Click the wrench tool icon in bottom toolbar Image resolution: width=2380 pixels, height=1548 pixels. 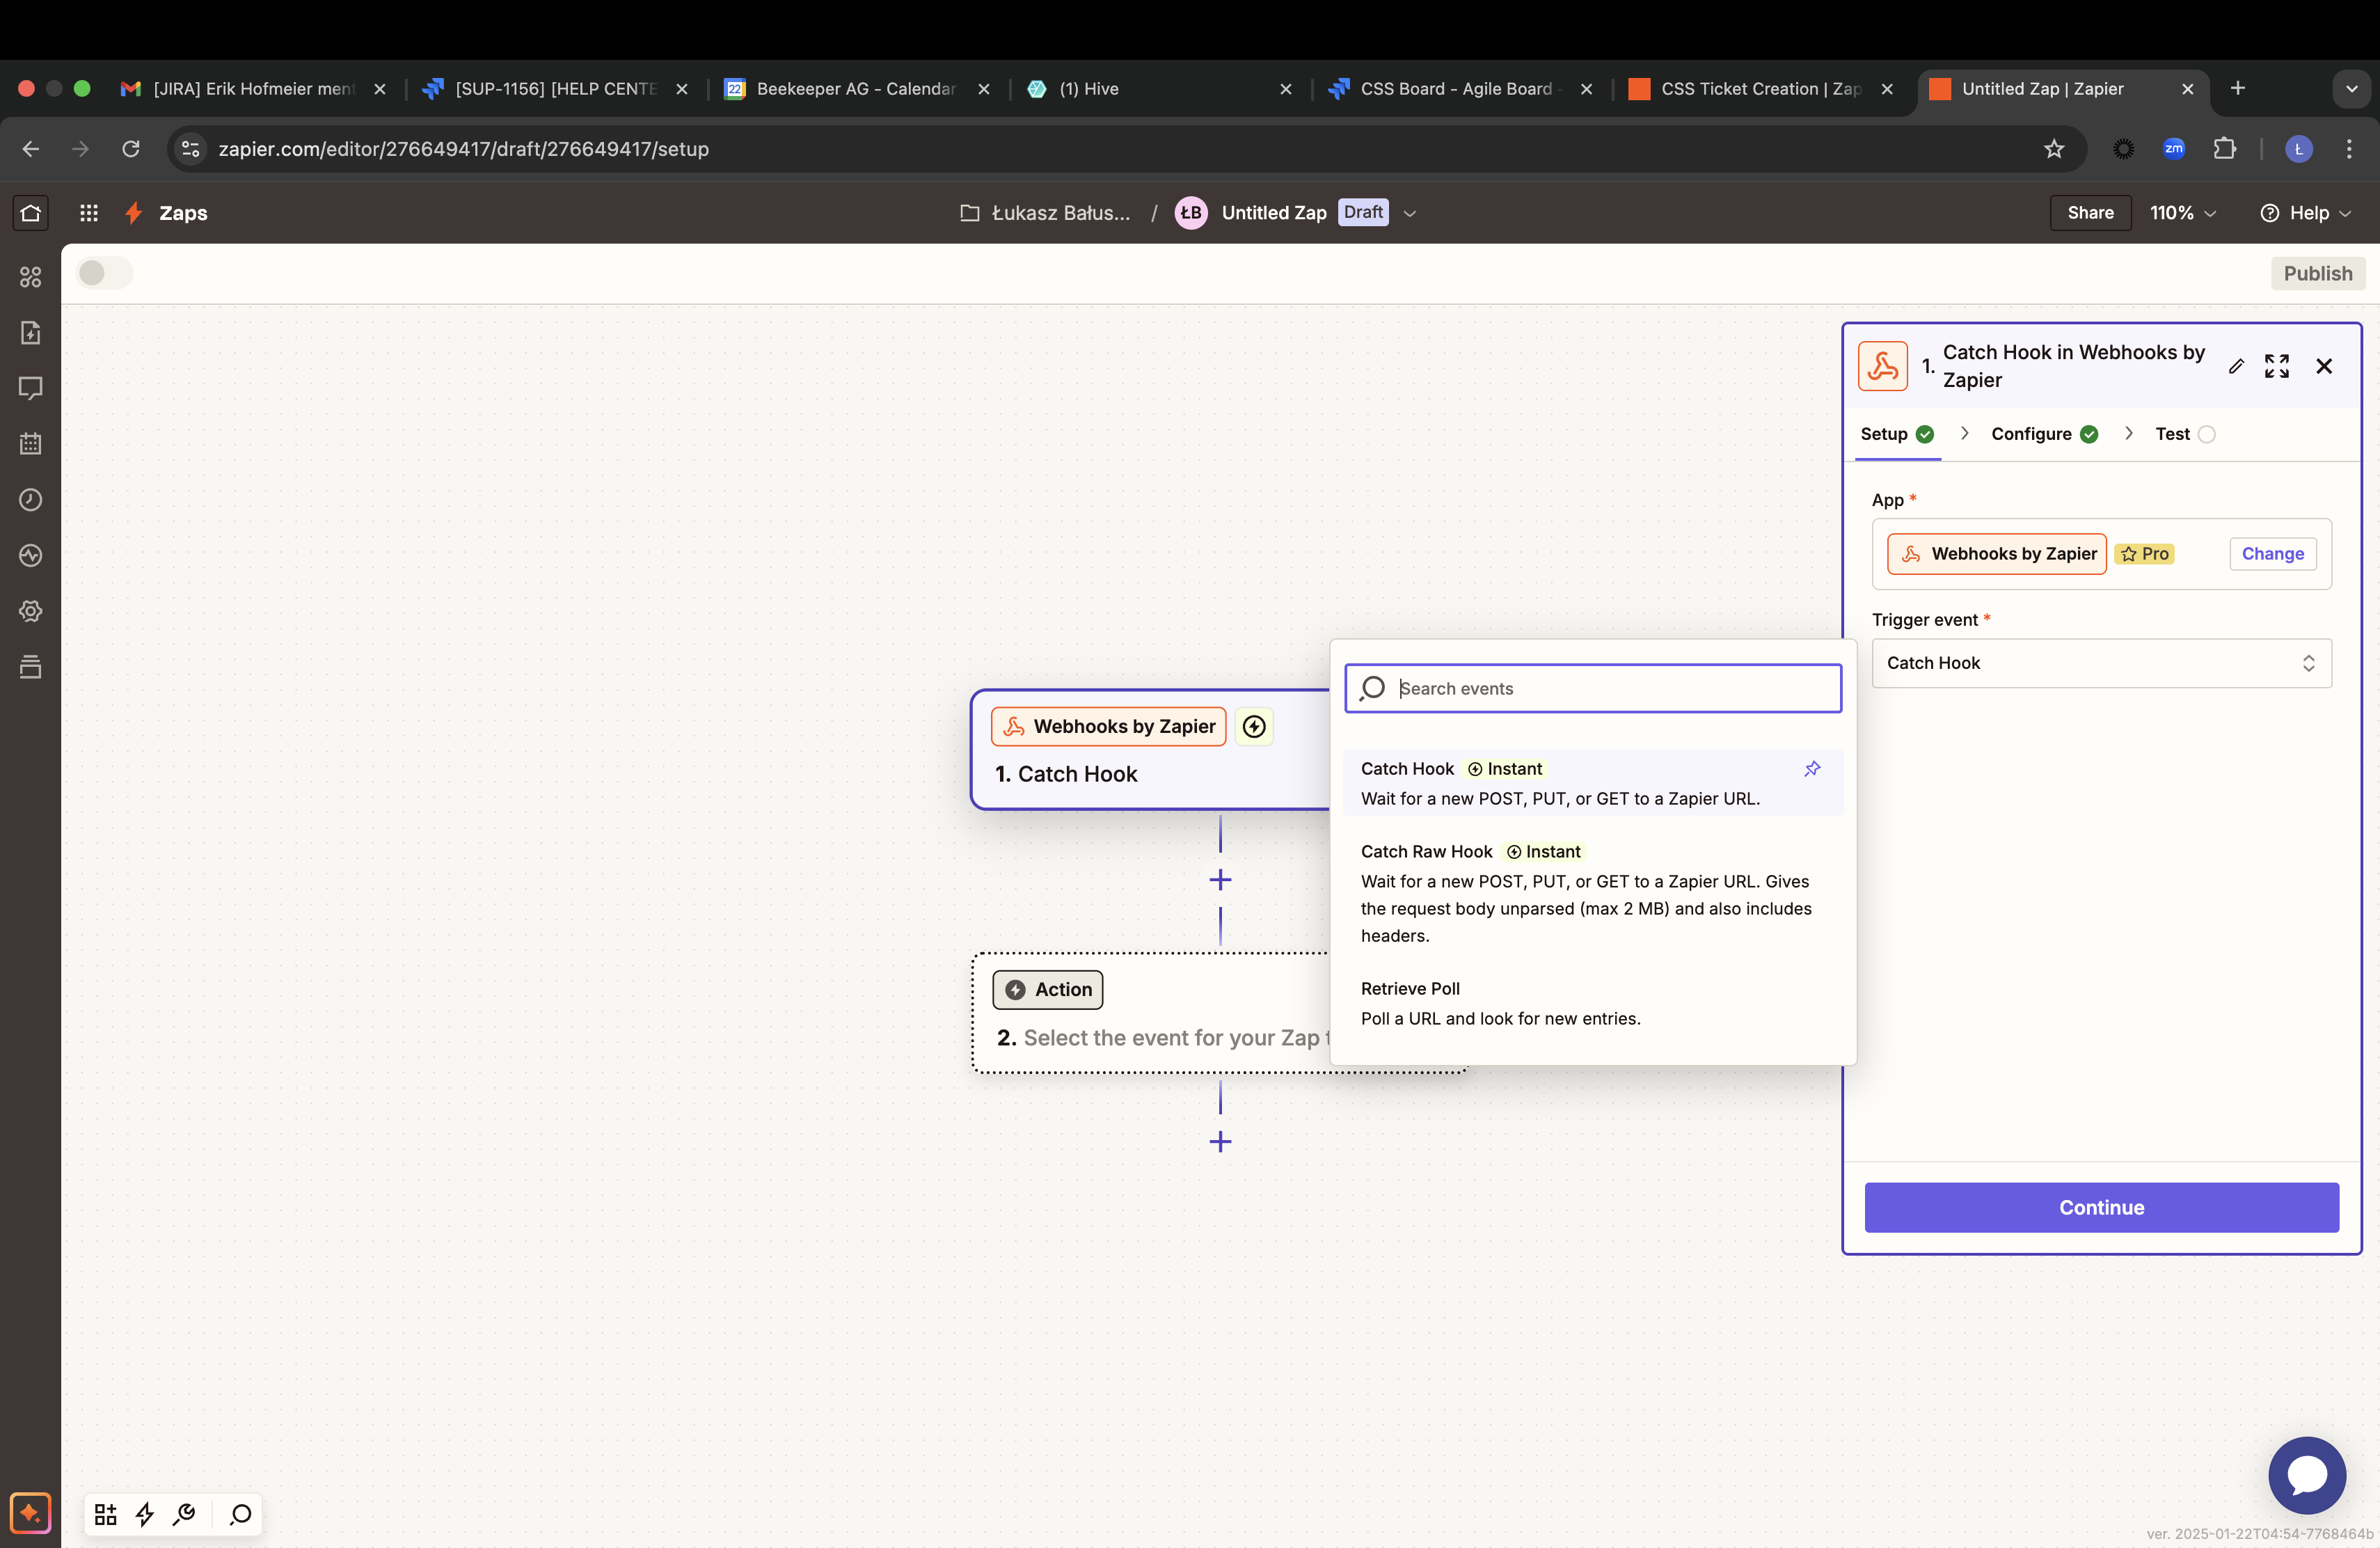pyautogui.click(x=184, y=1514)
